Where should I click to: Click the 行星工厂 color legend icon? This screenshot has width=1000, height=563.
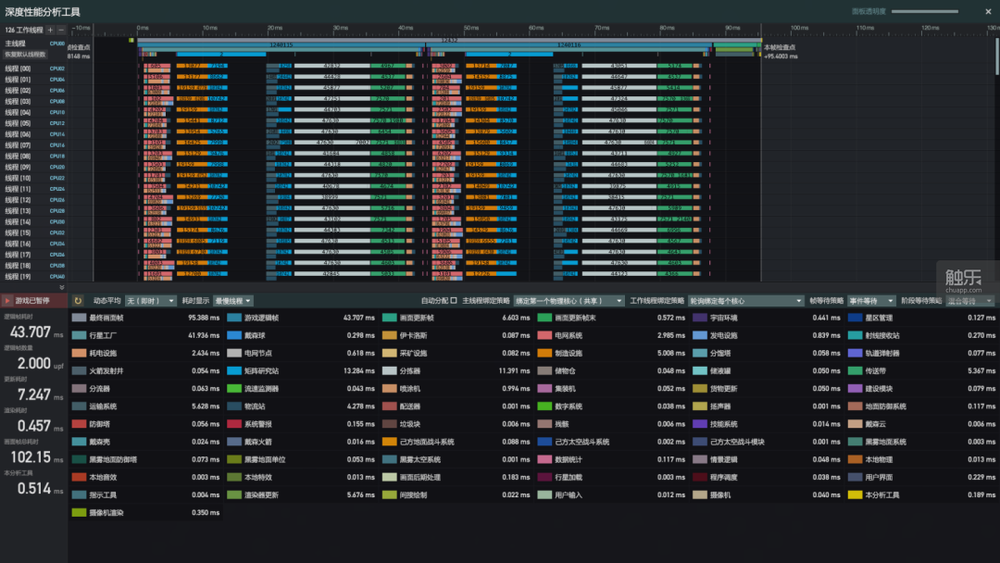[79, 335]
